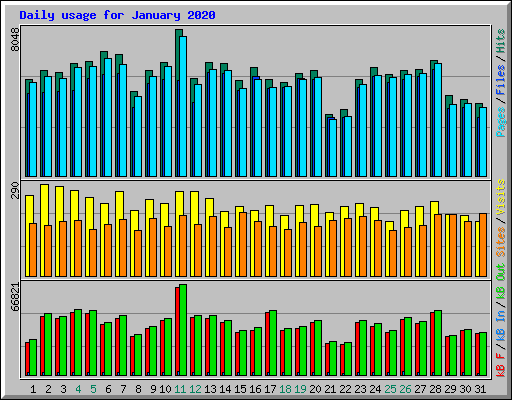Image resolution: width=512 pixels, height=400 pixels.
Task: Select day 31 on the x-axis
Action: click(x=480, y=389)
